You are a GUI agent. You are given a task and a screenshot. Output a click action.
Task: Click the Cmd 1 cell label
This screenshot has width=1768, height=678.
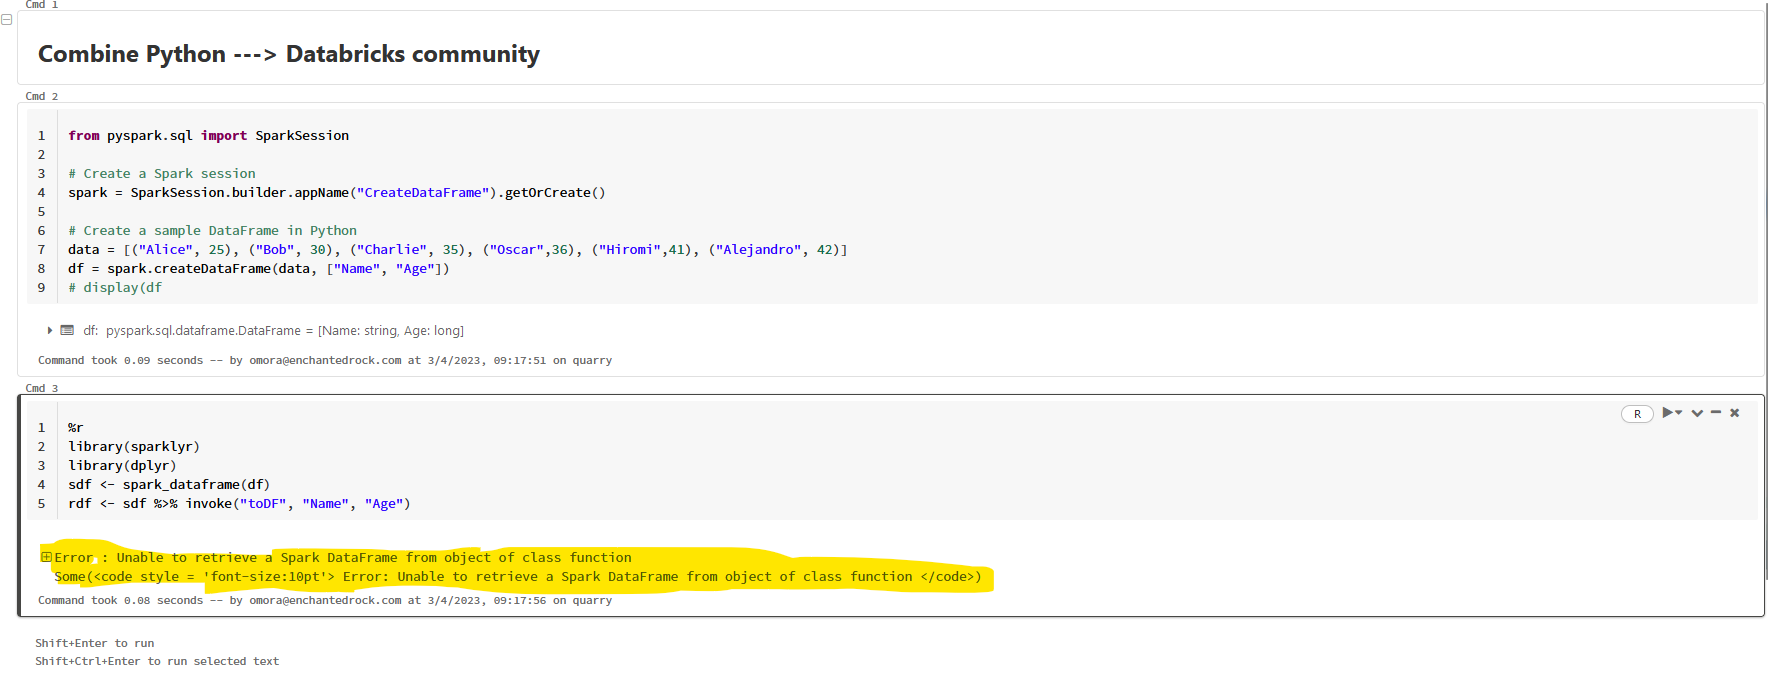tap(41, 5)
